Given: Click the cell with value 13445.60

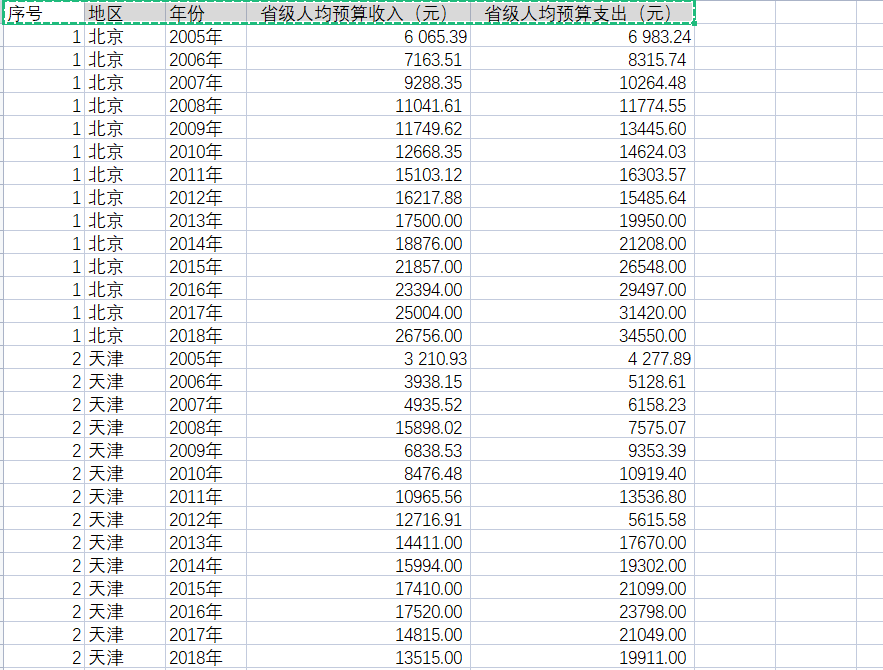Looking at the screenshot, I should coord(582,128).
